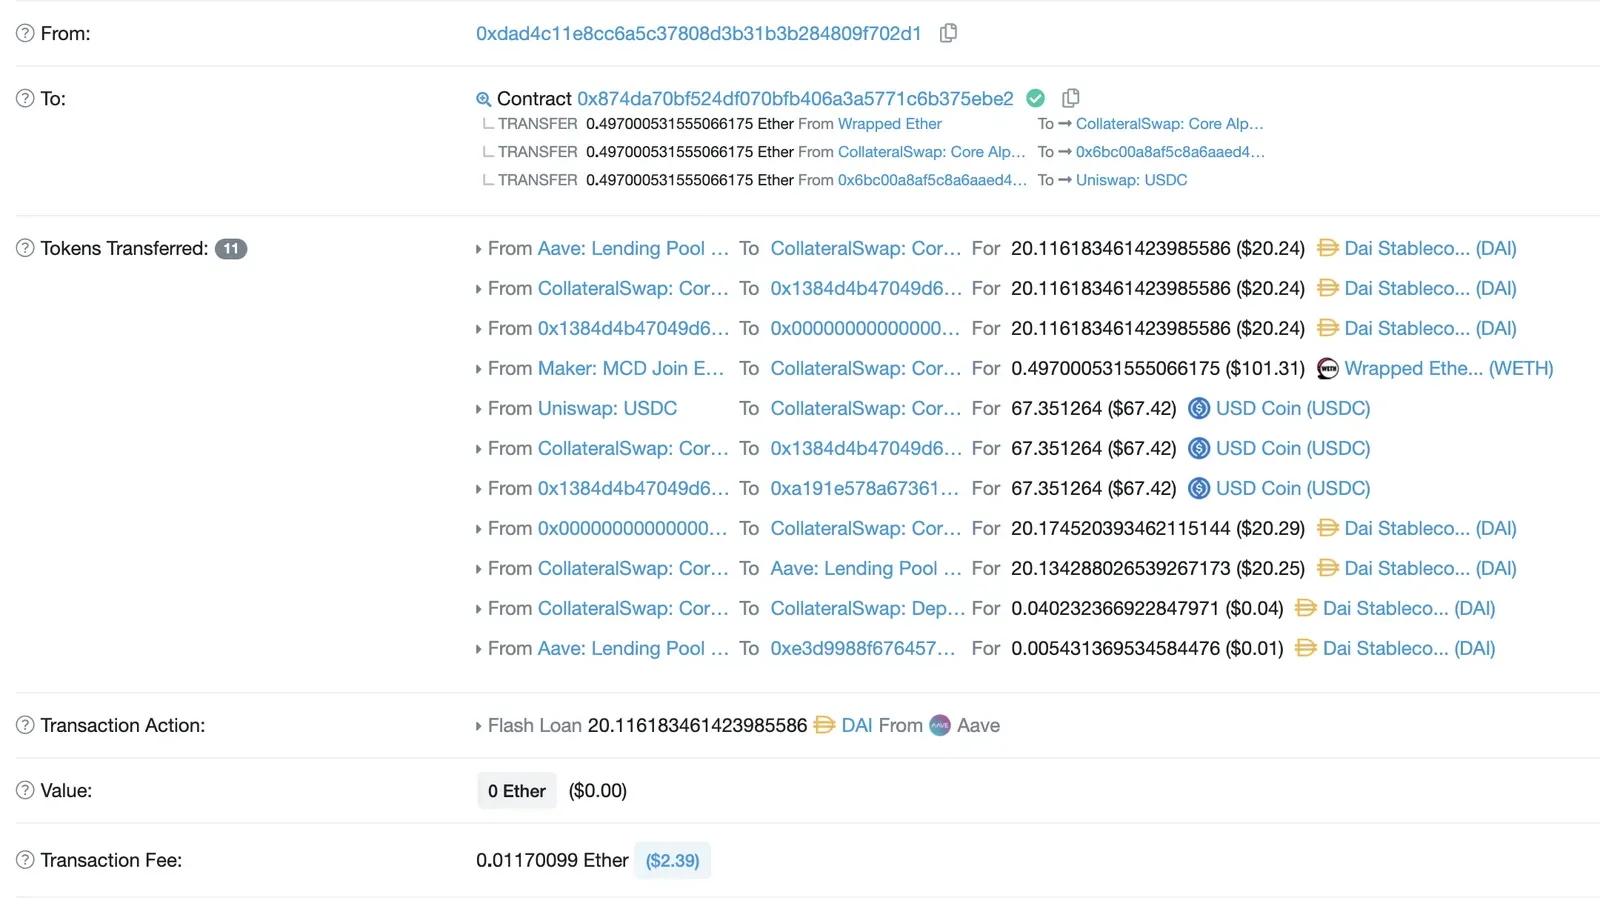
Task: Click the USDC icon in Uniswap: USDC row
Action: click(x=1199, y=408)
